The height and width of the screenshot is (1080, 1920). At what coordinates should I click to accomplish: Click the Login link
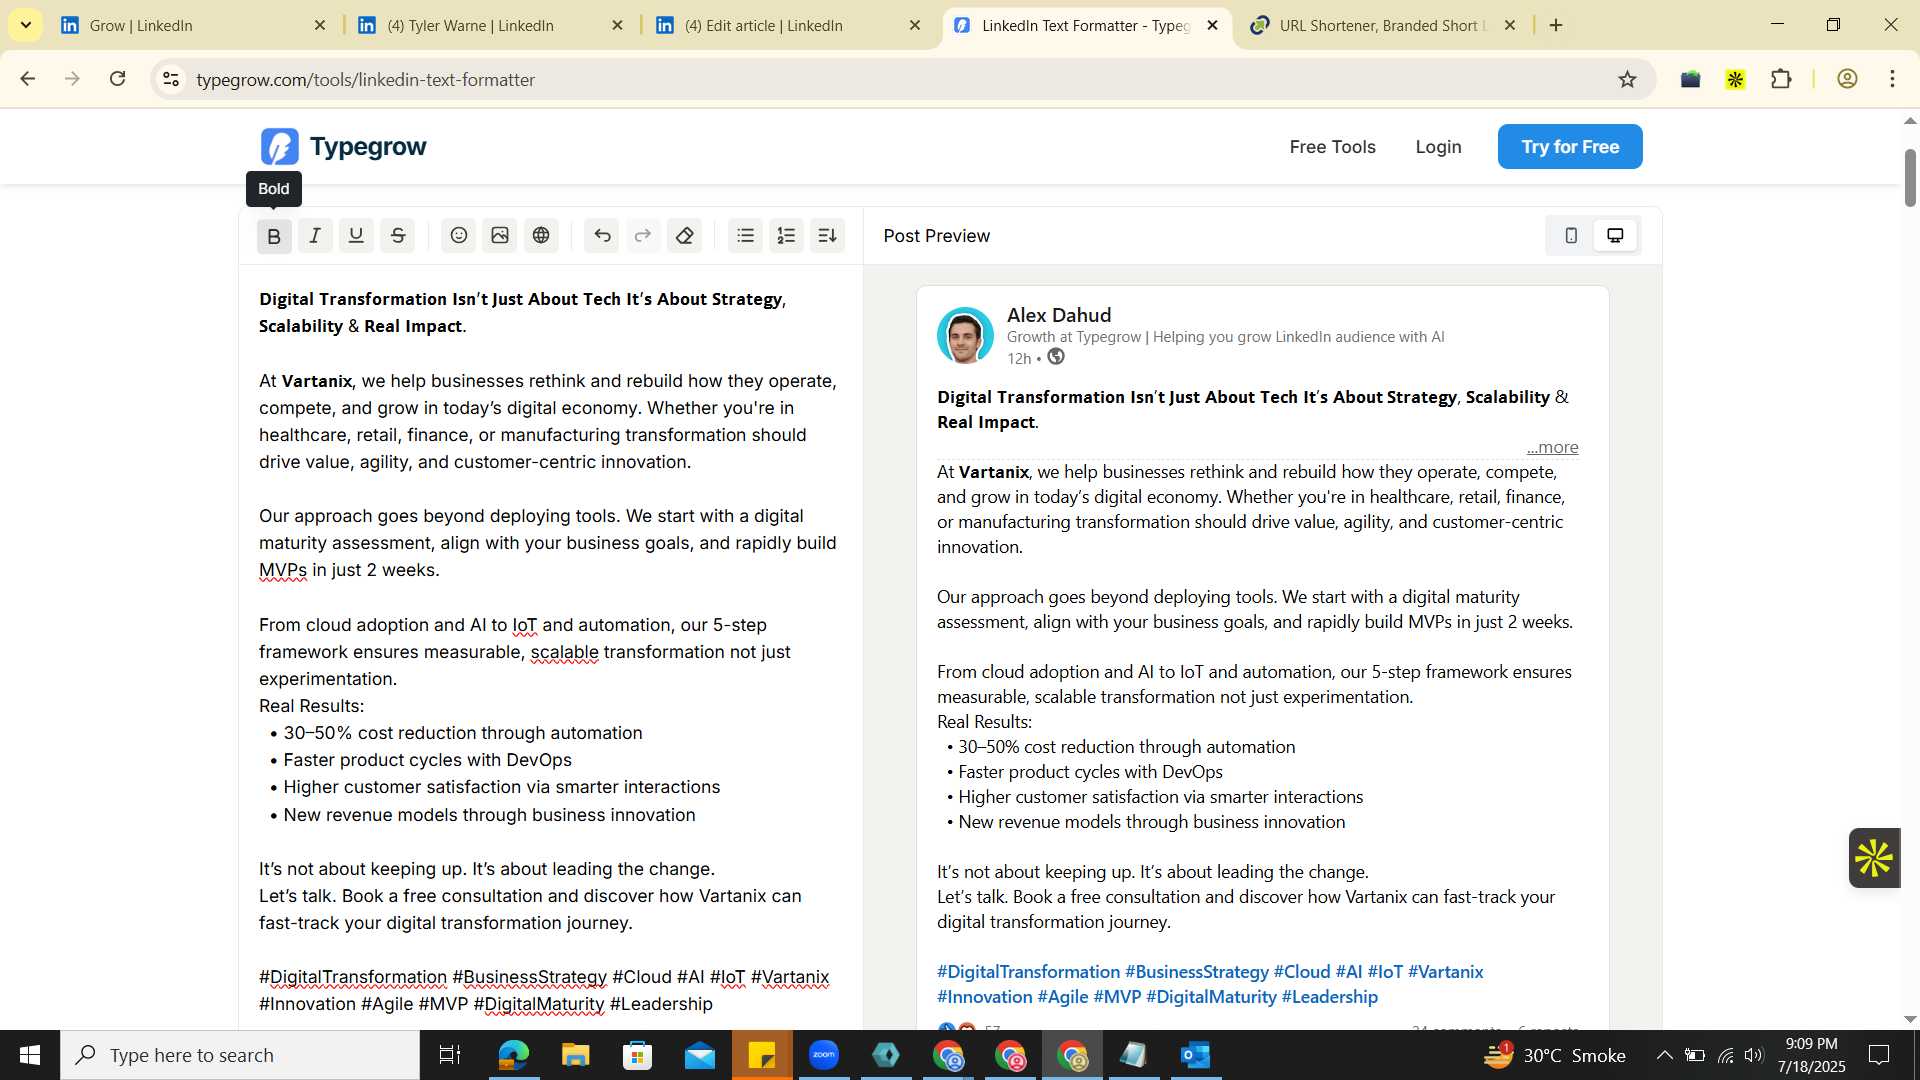point(1438,147)
